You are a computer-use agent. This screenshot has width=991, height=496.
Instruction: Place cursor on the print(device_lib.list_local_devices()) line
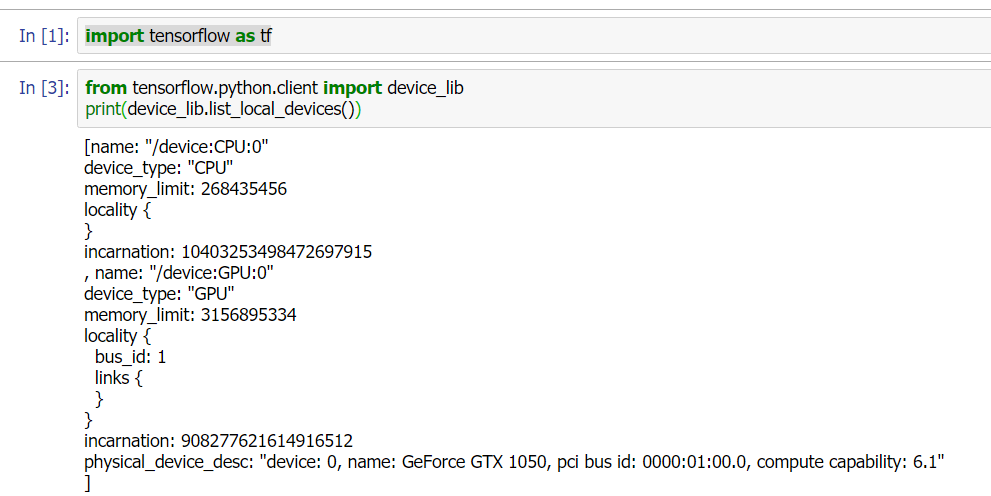[x=222, y=108]
